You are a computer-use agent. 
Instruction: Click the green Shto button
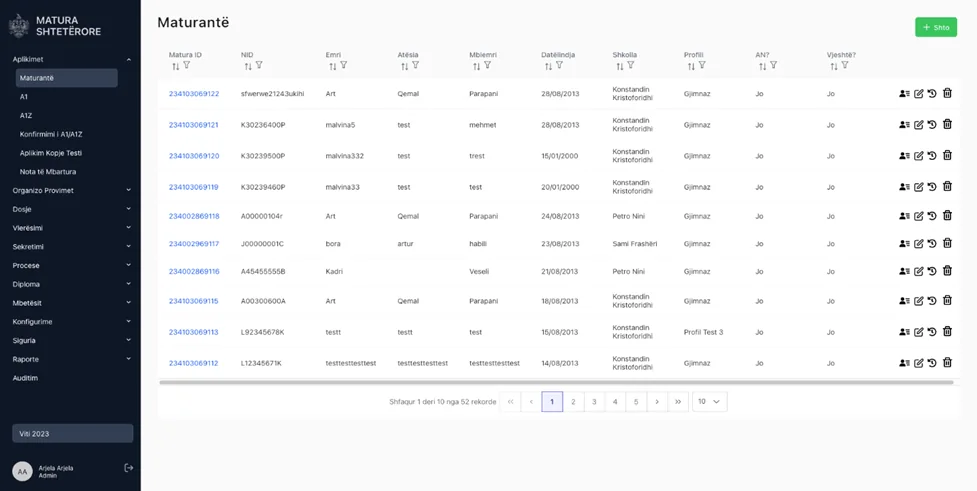coord(936,27)
